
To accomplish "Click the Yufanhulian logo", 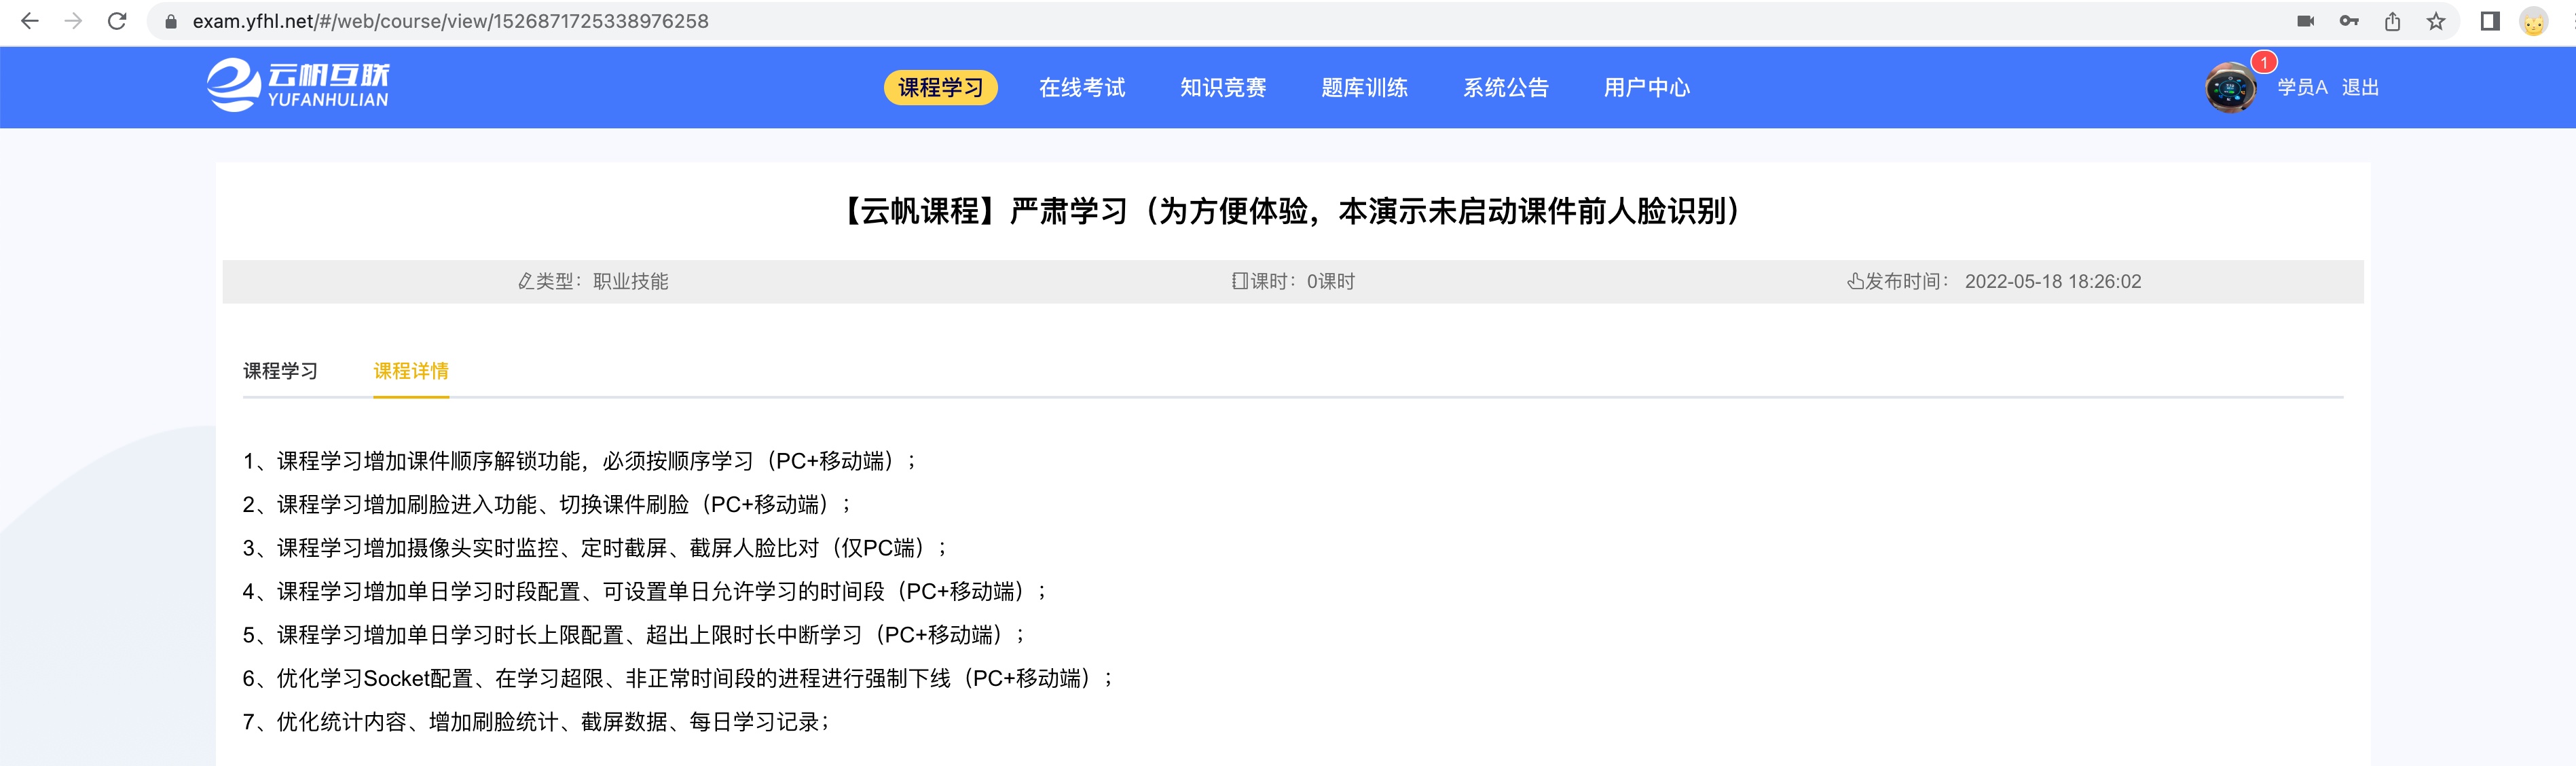I will (298, 86).
